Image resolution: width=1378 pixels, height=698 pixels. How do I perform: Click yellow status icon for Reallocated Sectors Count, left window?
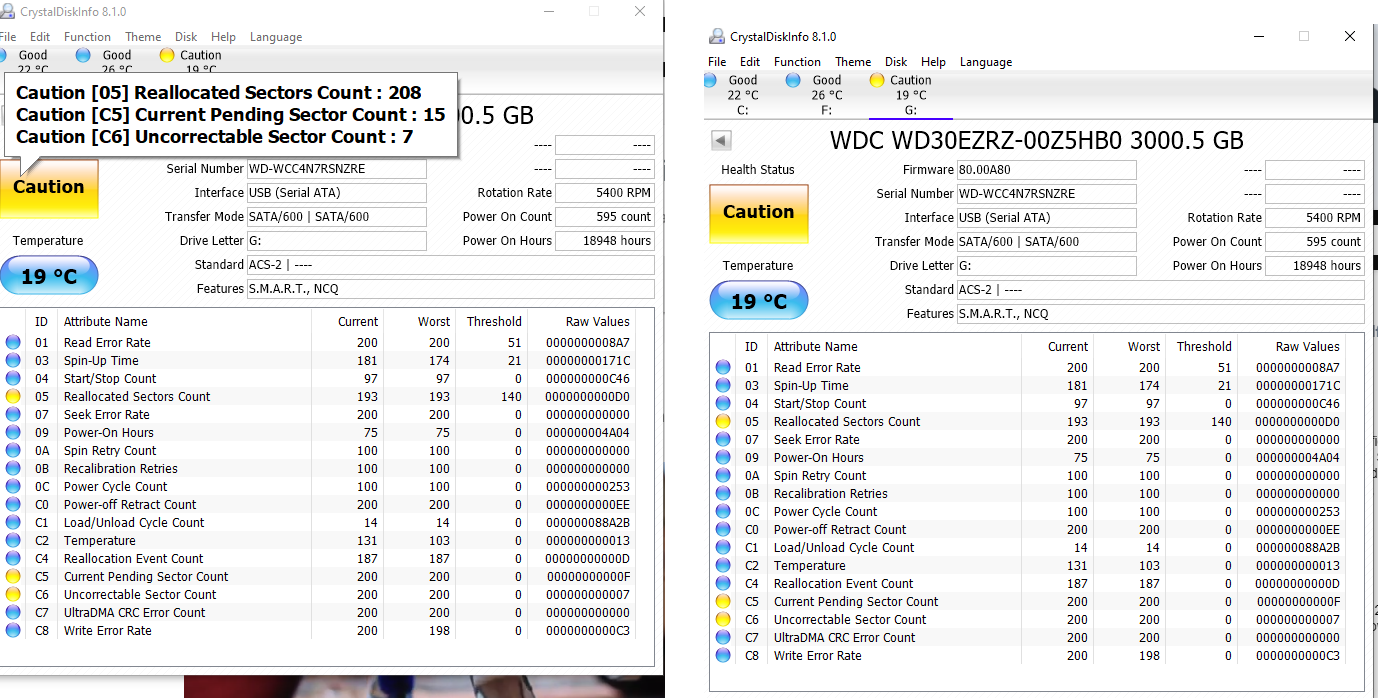point(13,397)
